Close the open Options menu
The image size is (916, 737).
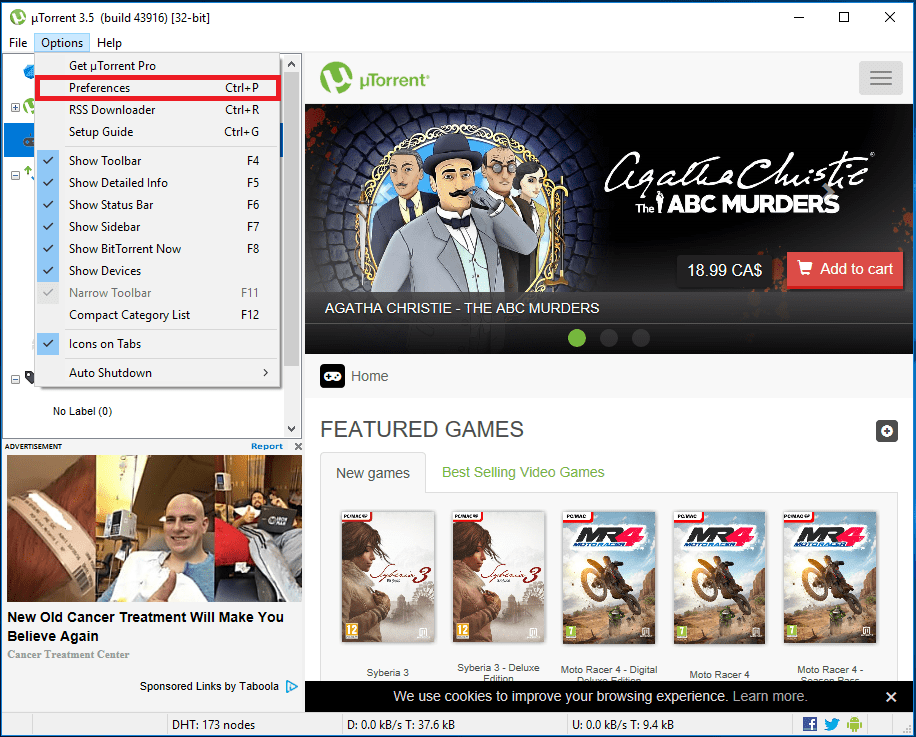62,43
